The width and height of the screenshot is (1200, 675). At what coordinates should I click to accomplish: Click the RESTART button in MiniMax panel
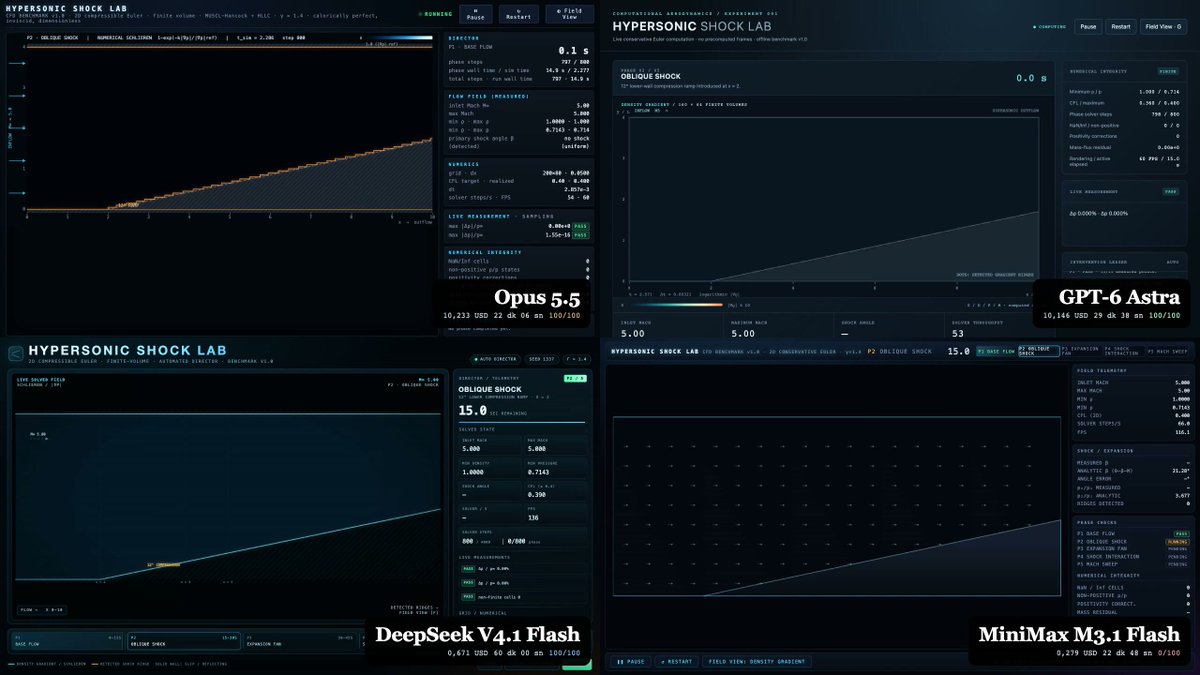677,661
